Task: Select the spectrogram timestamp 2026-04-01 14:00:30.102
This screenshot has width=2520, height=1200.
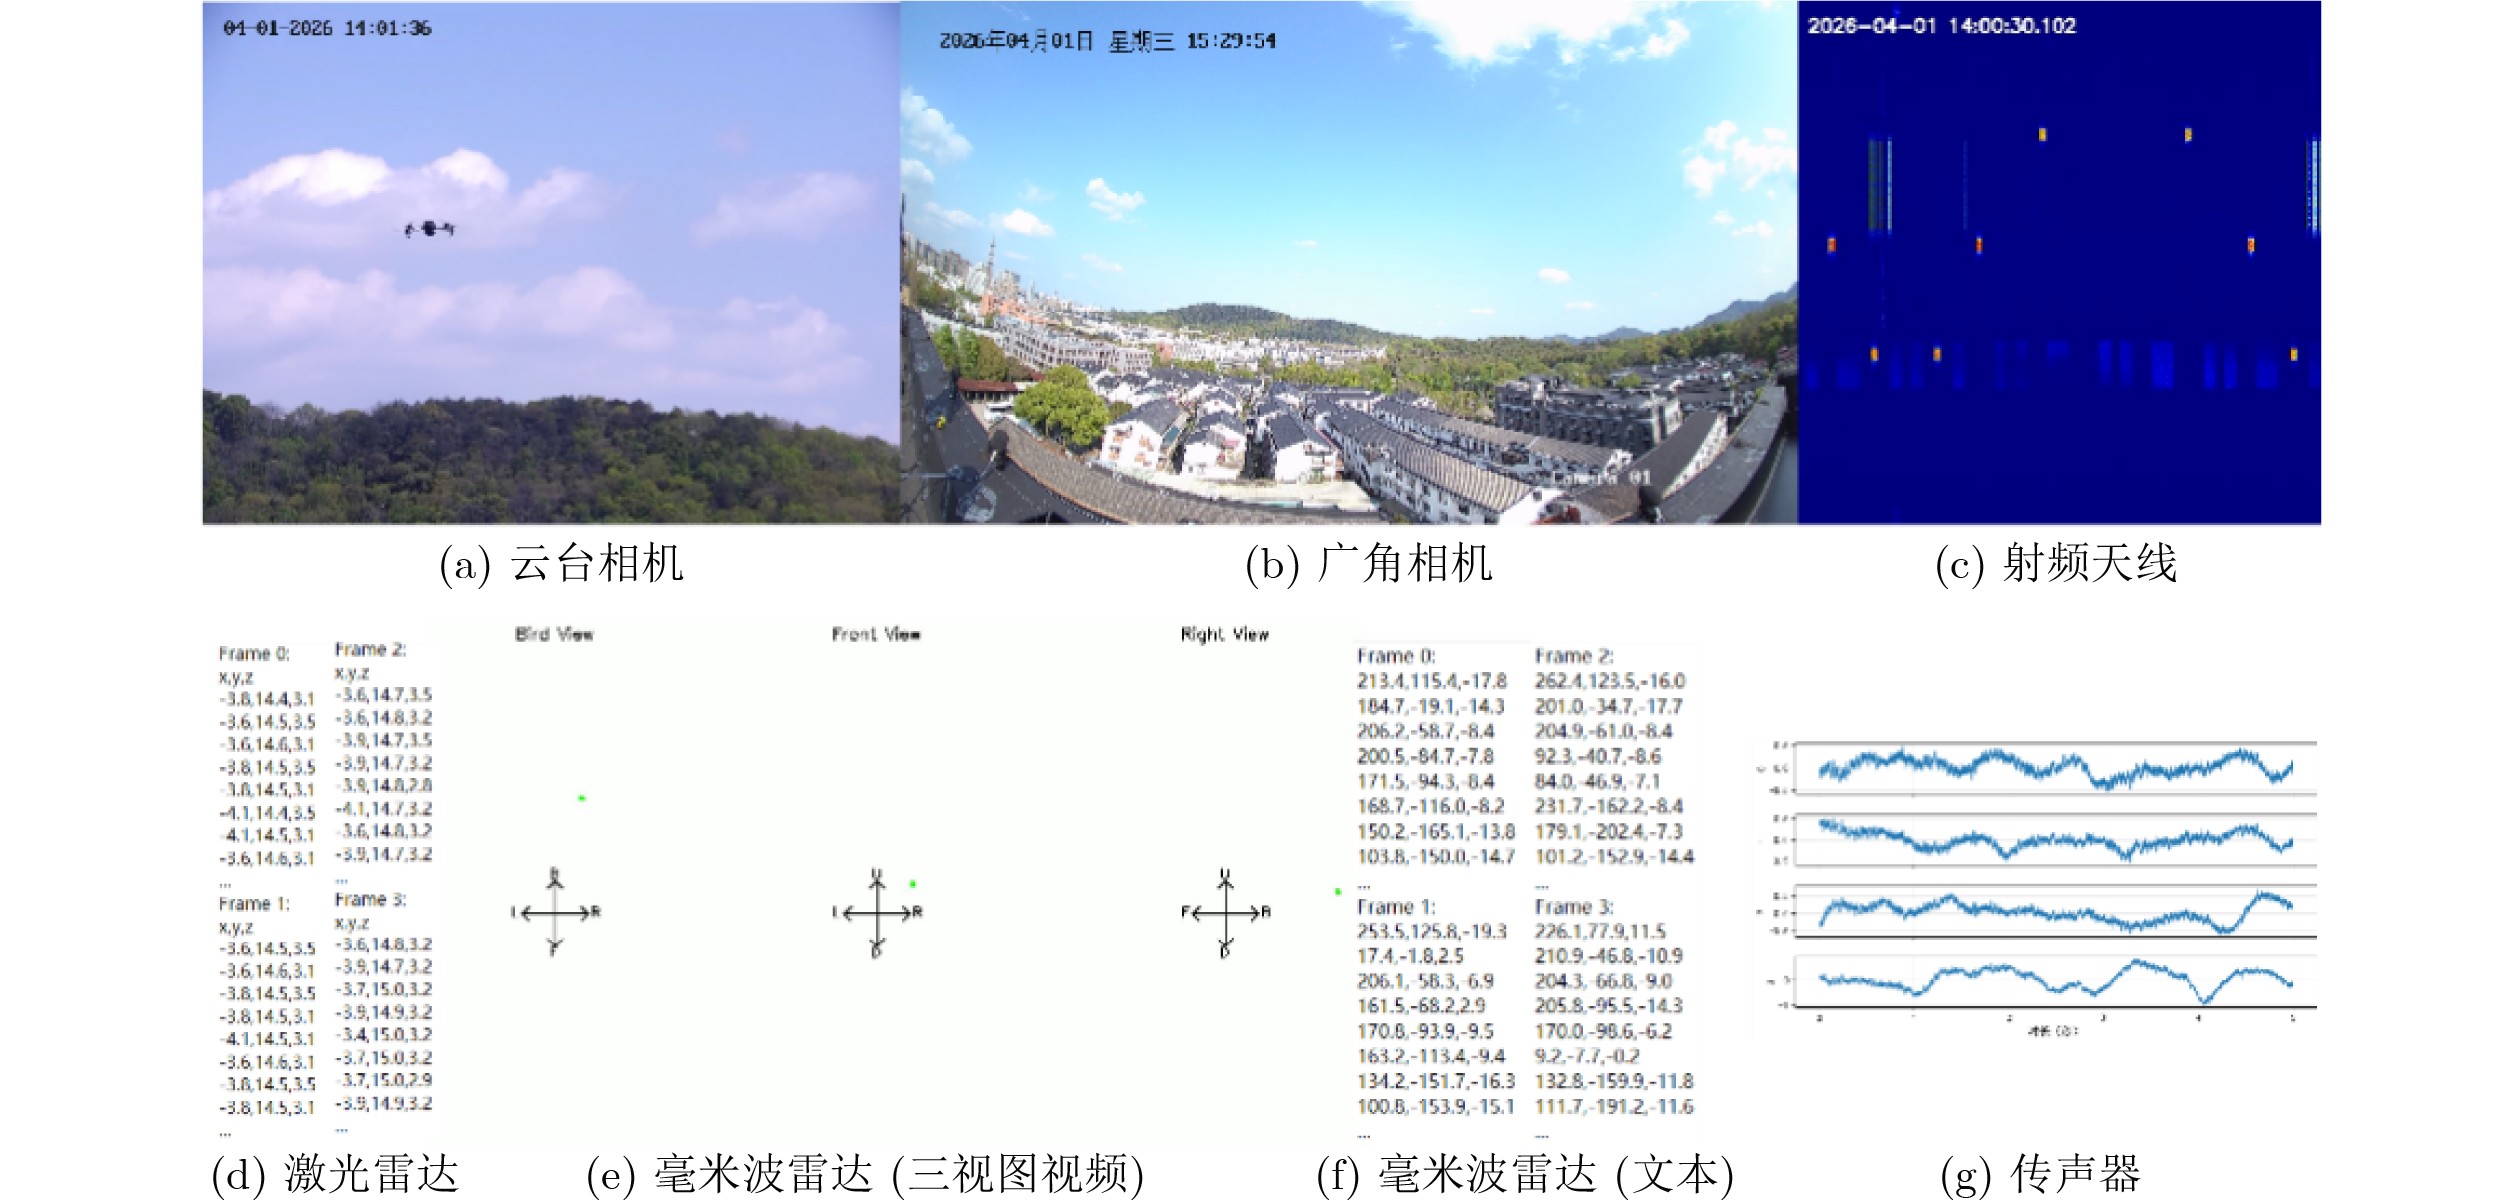Action: tap(1941, 26)
